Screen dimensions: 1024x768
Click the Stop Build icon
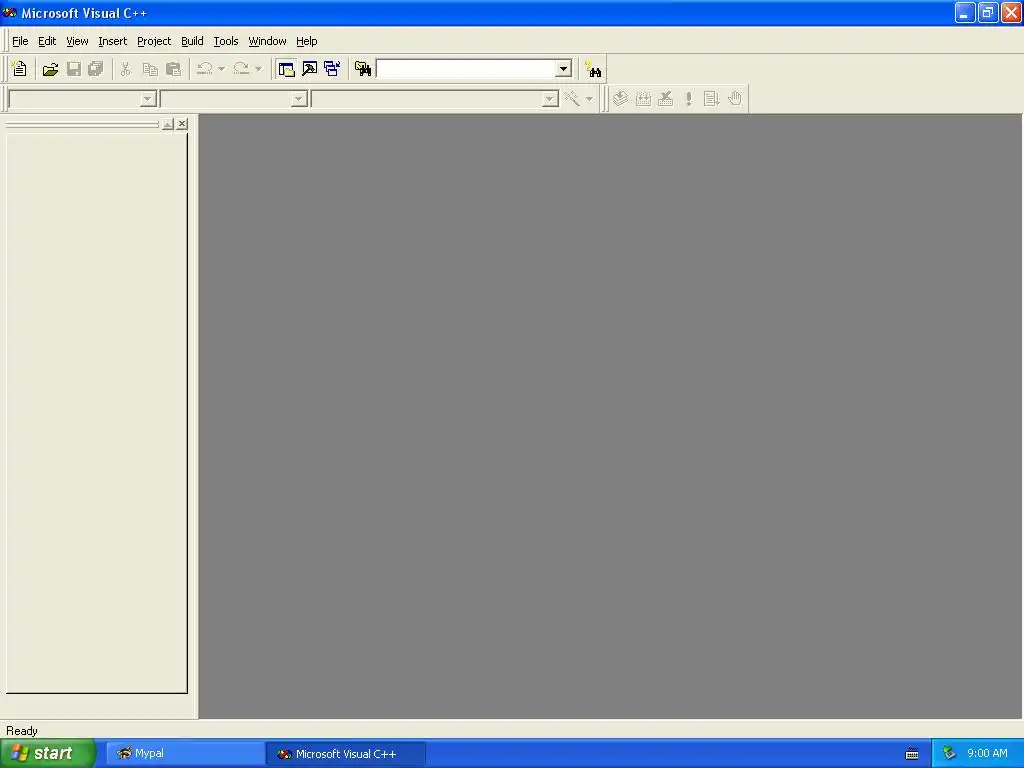[666, 99]
